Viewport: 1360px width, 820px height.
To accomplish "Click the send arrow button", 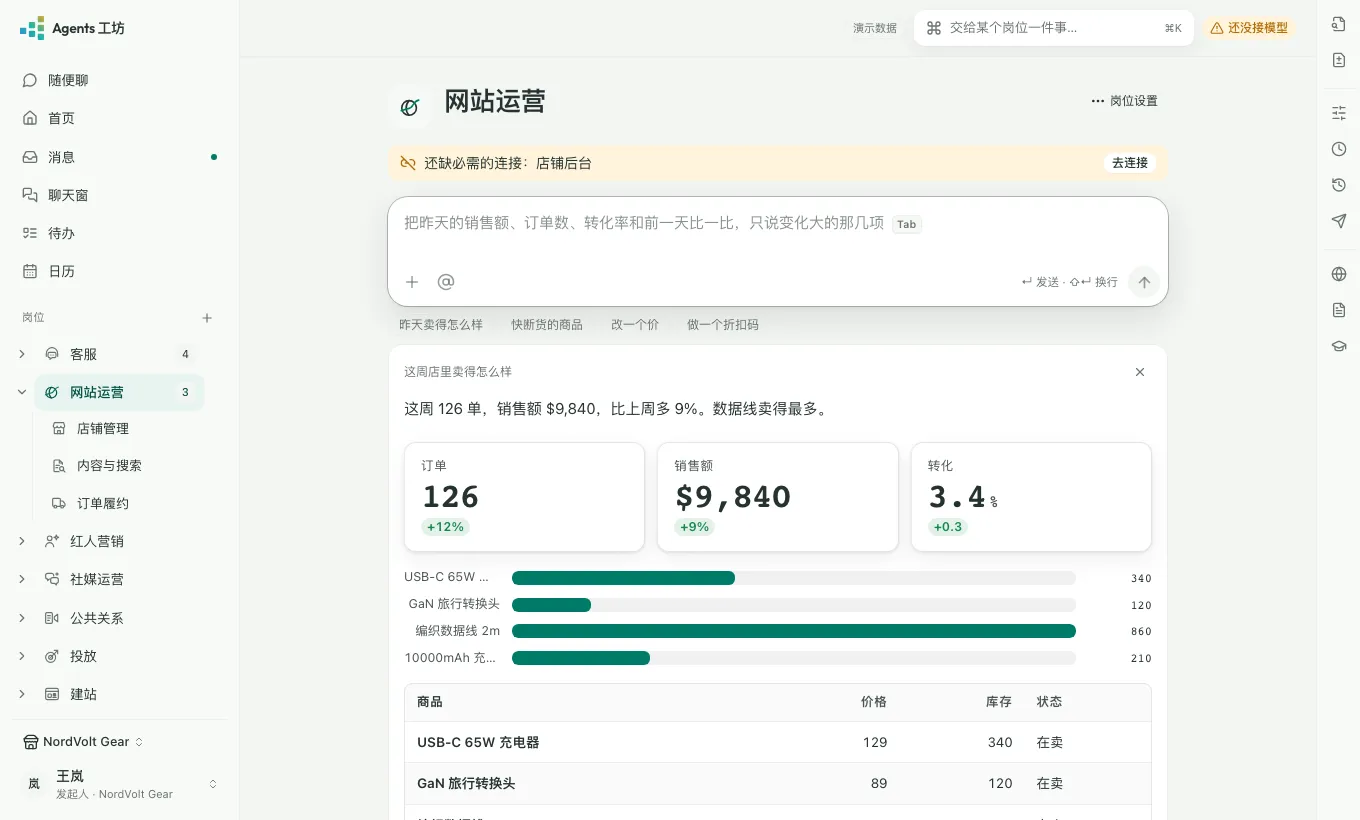I will pyautogui.click(x=1144, y=282).
